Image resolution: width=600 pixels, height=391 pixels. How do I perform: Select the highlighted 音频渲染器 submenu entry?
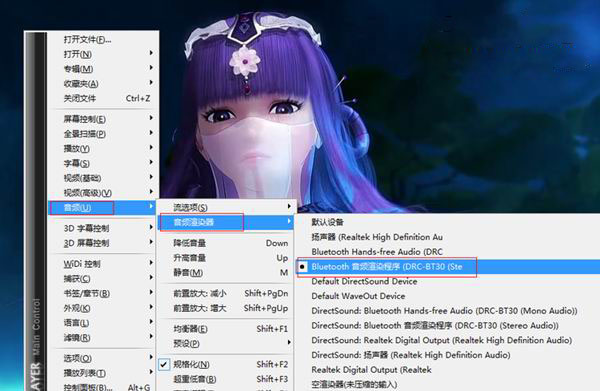226,222
